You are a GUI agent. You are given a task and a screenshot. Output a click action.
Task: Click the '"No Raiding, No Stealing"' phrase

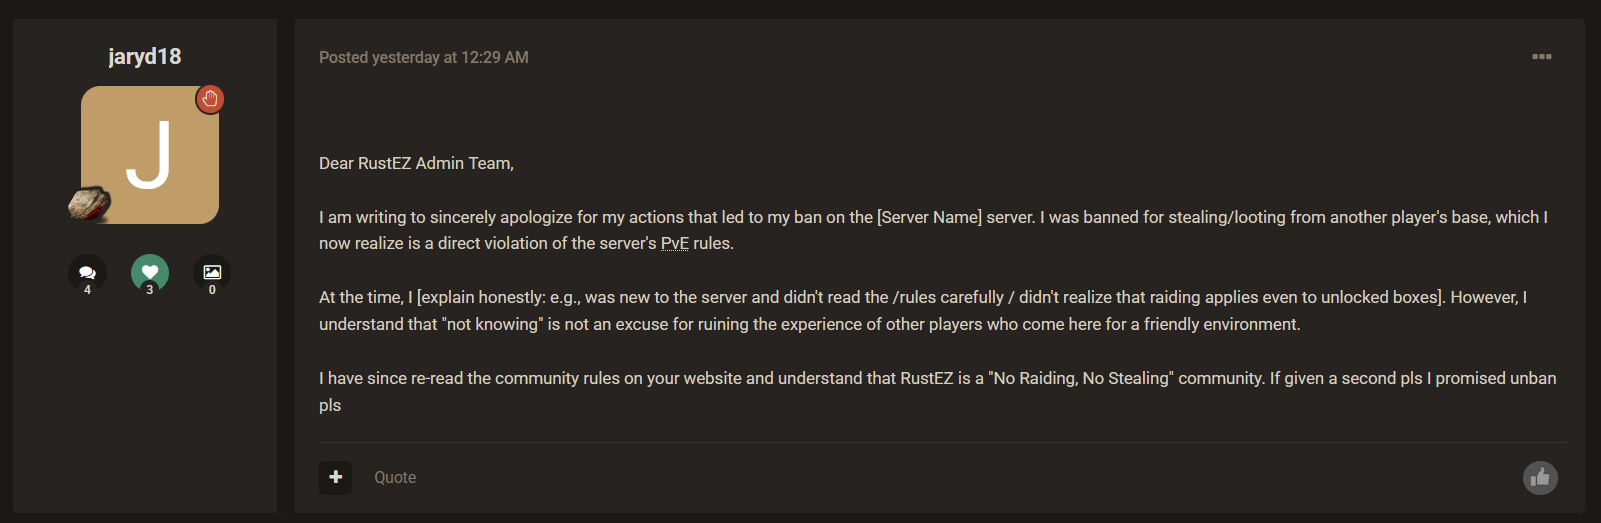(1080, 379)
